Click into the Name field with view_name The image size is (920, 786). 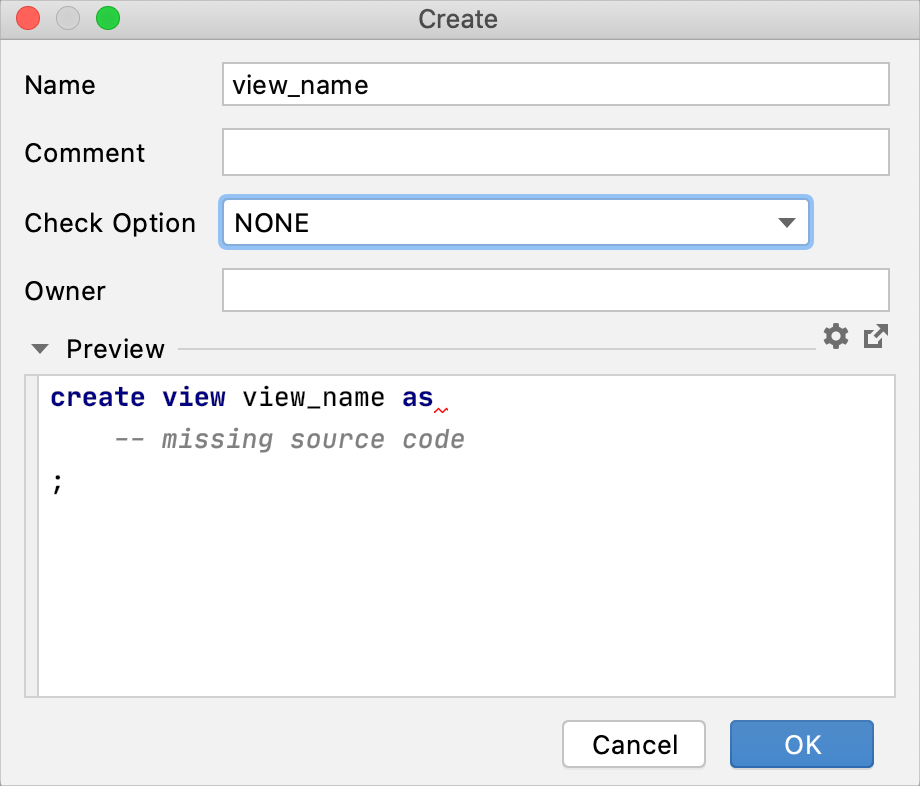coord(555,85)
